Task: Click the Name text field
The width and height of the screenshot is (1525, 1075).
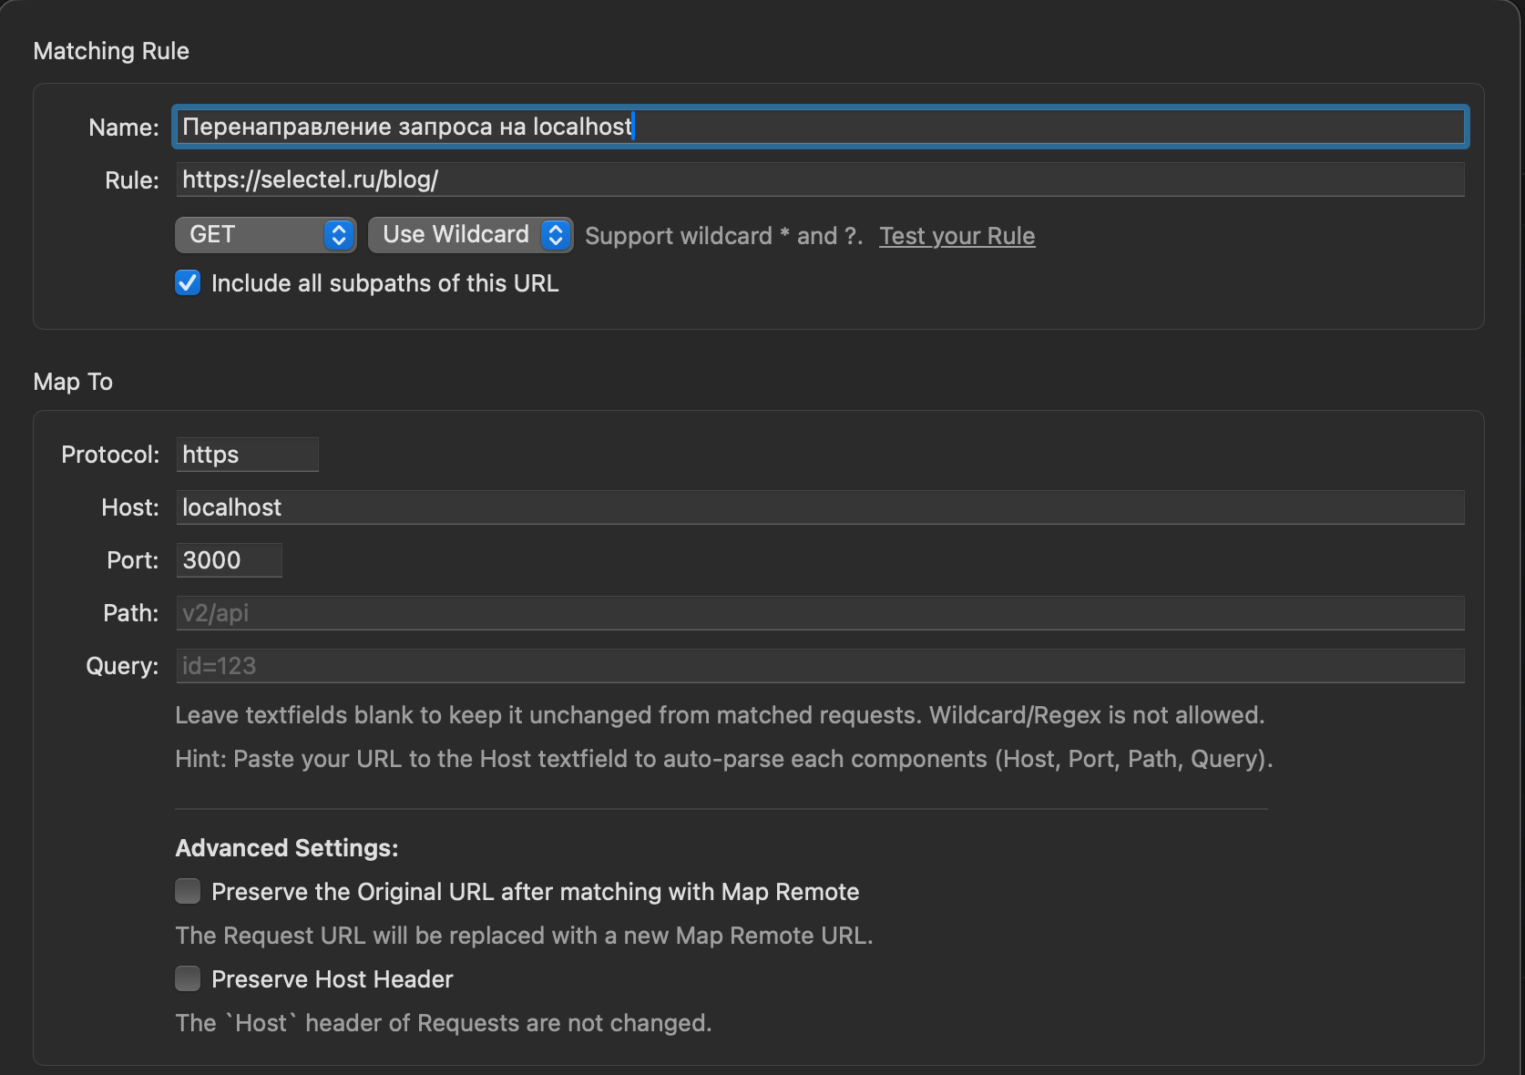Action: (x=820, y=127)
